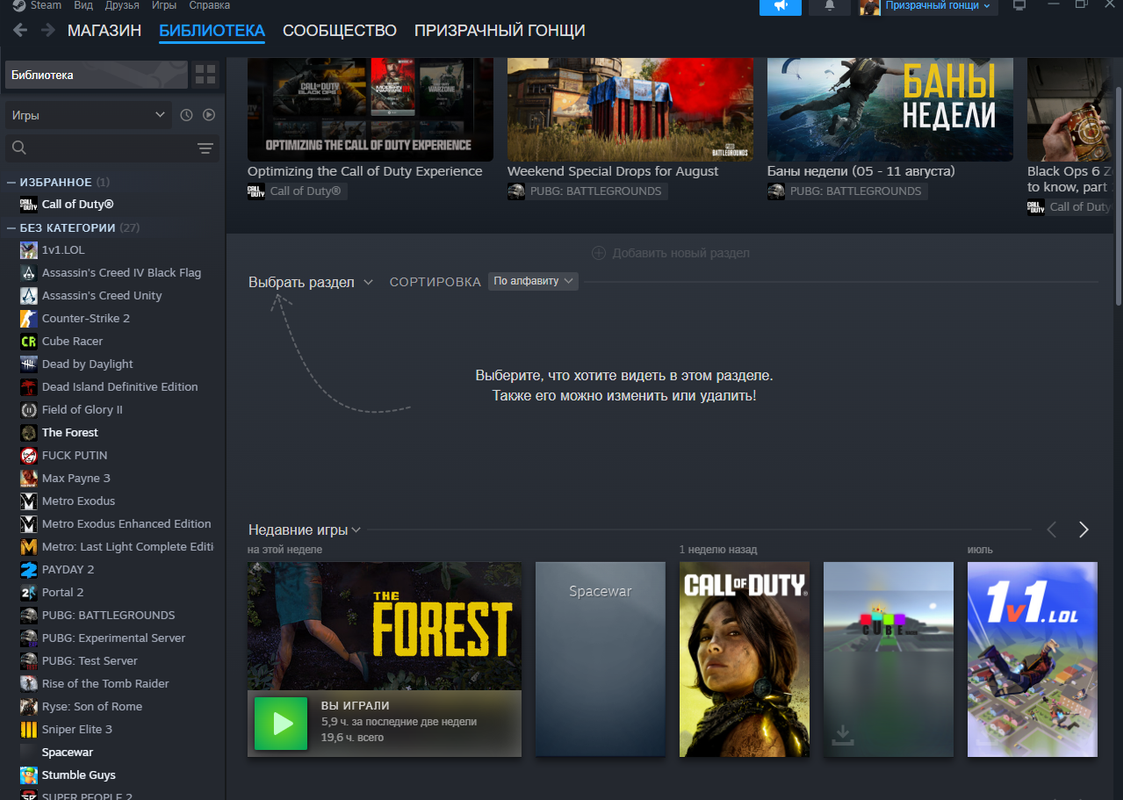
Task: Click the Portal 2 game icon
Action: pos(29,592)
